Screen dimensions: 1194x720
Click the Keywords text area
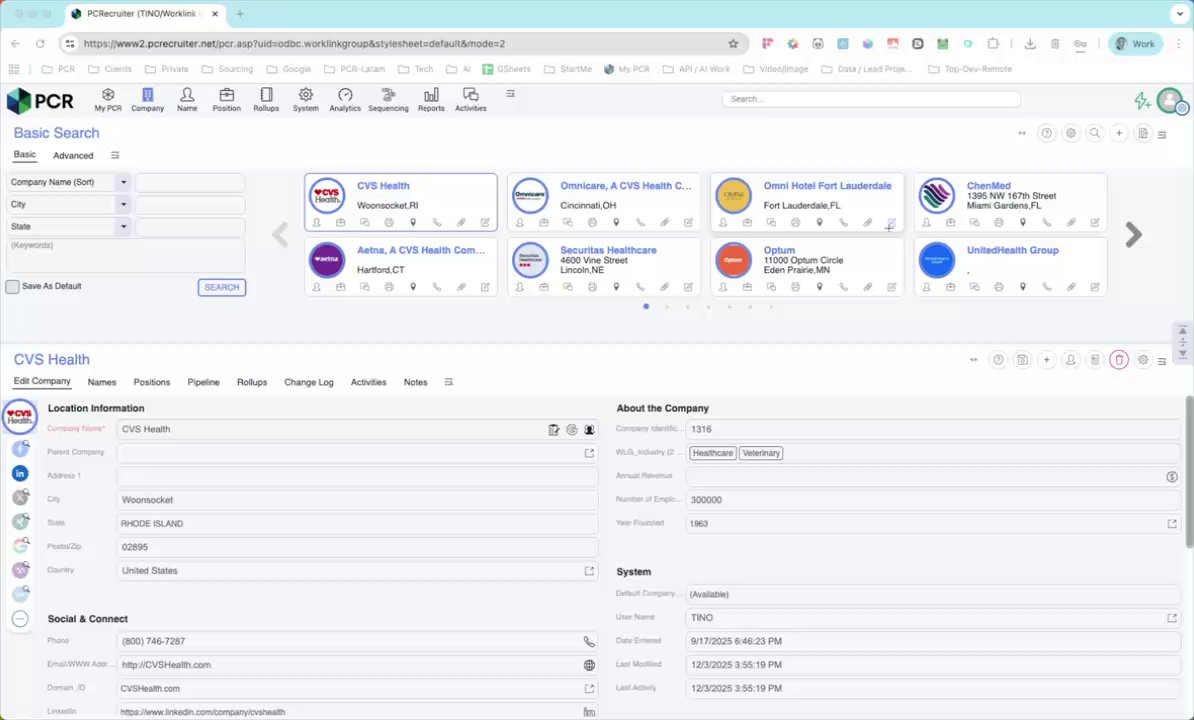(126, 256)
